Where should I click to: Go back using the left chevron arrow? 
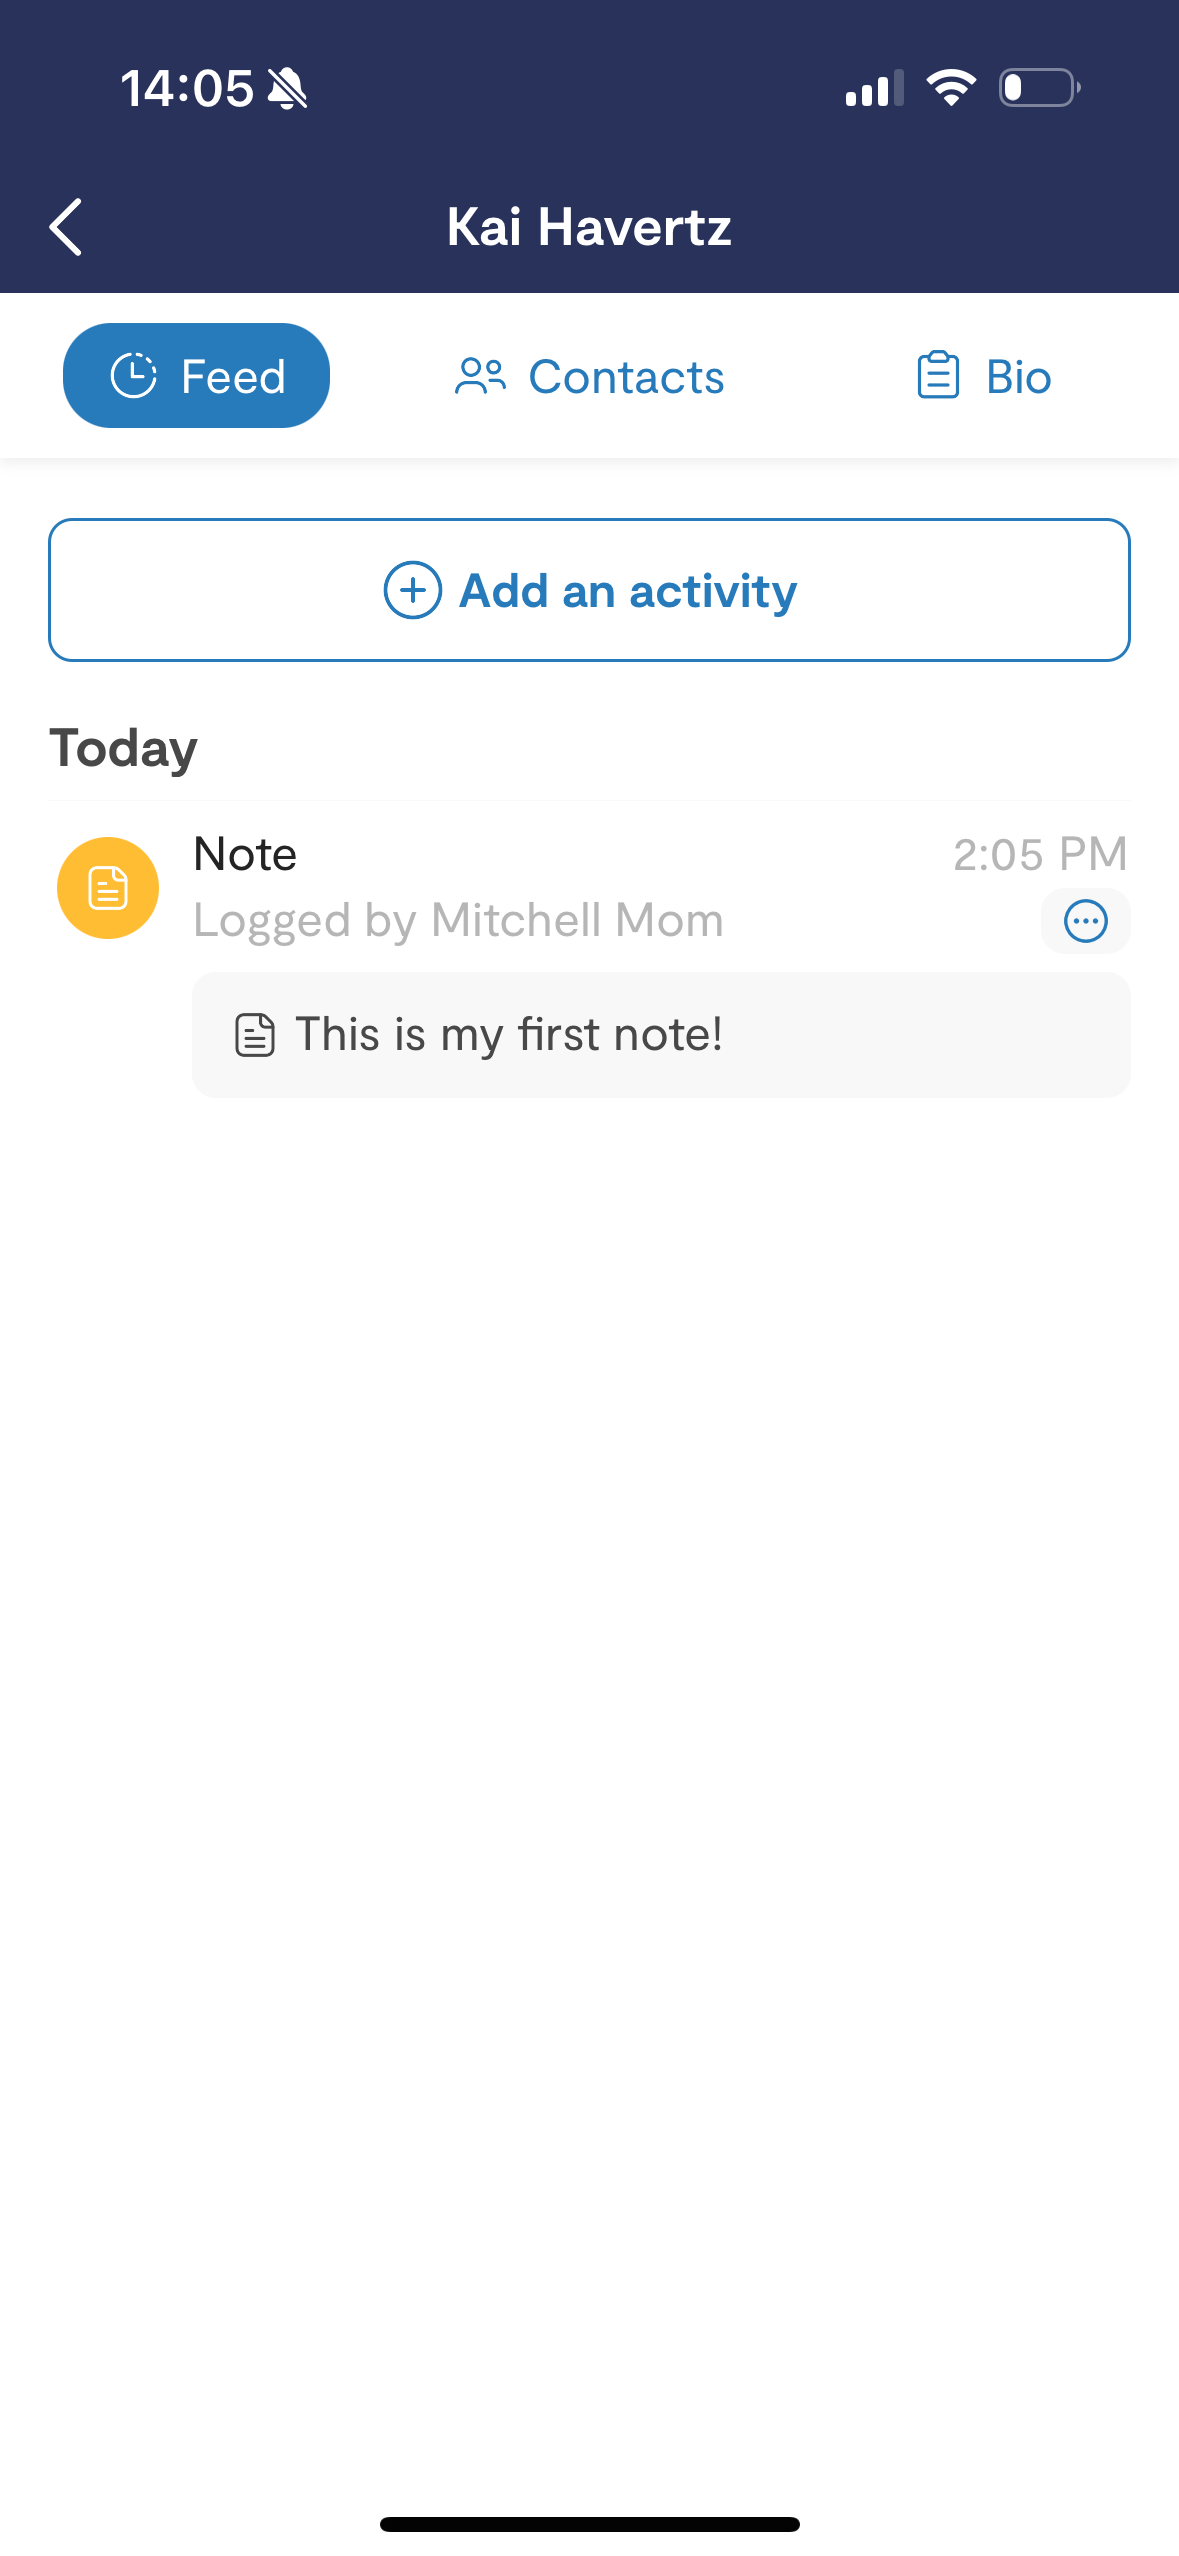66,227
